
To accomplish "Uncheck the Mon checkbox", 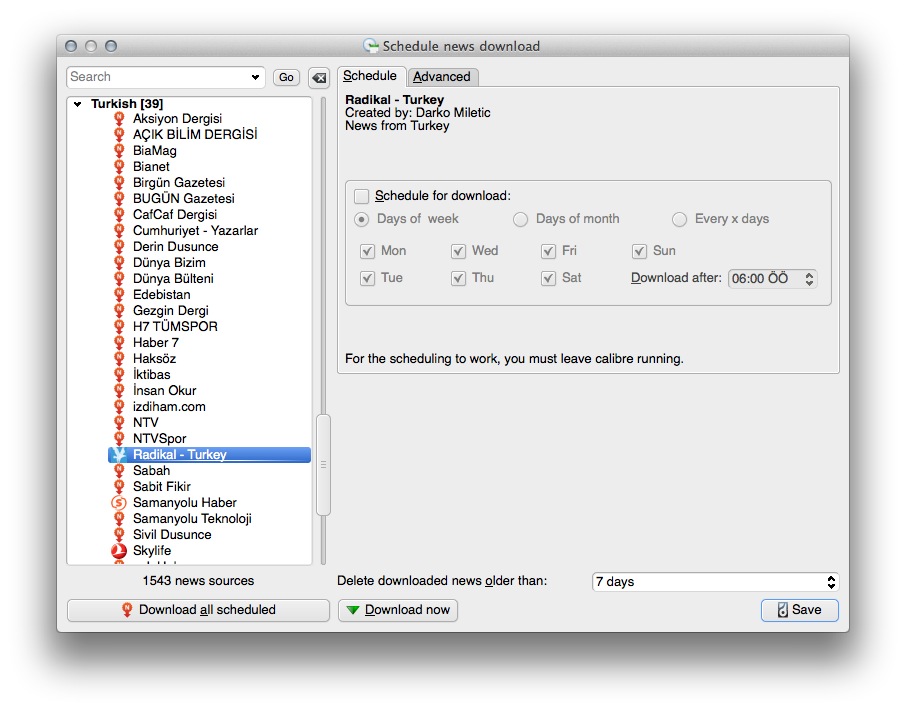I will (x=367, y=251).
